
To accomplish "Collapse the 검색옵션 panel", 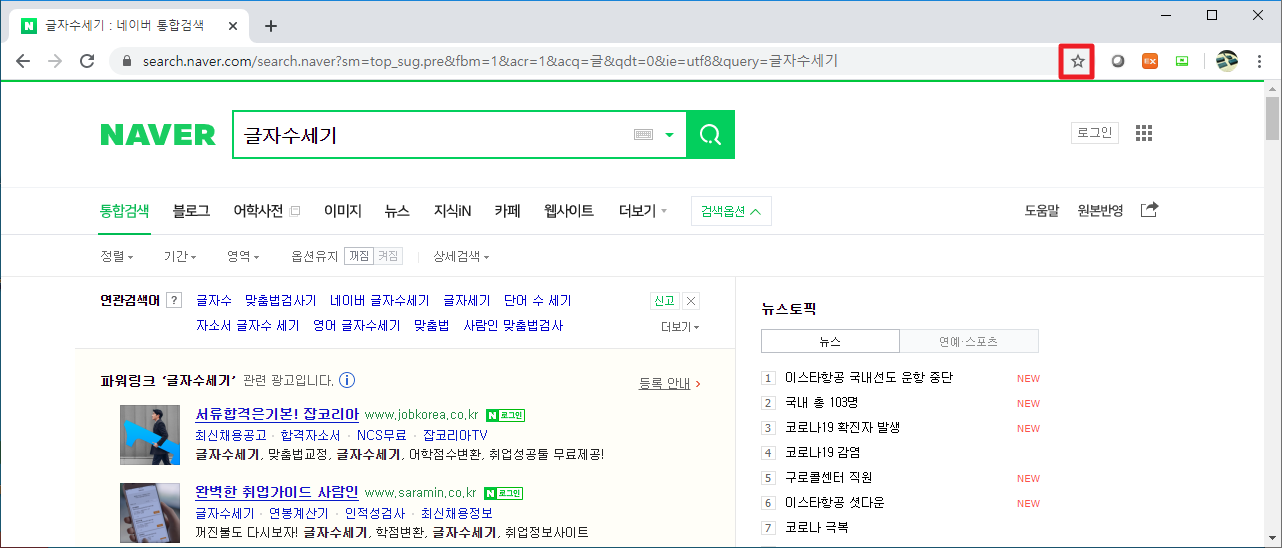I will coord(731,211).
